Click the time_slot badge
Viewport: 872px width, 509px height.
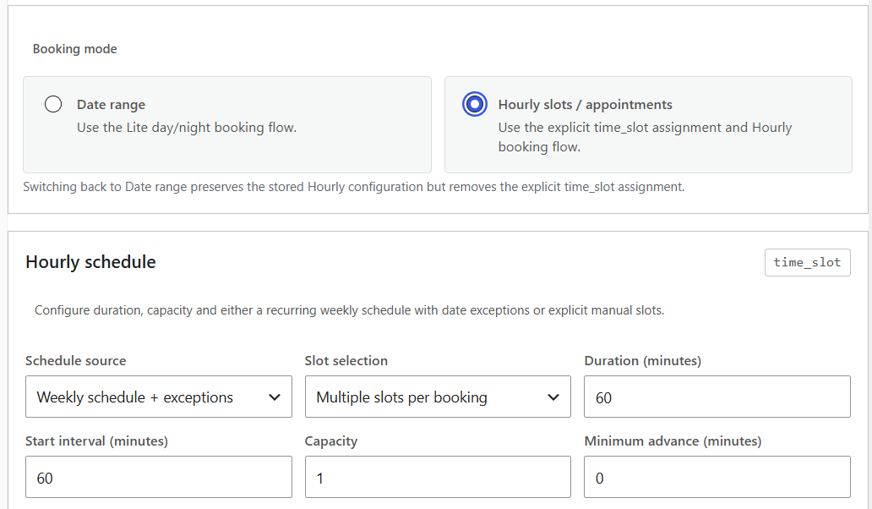(x=807, y=262)
